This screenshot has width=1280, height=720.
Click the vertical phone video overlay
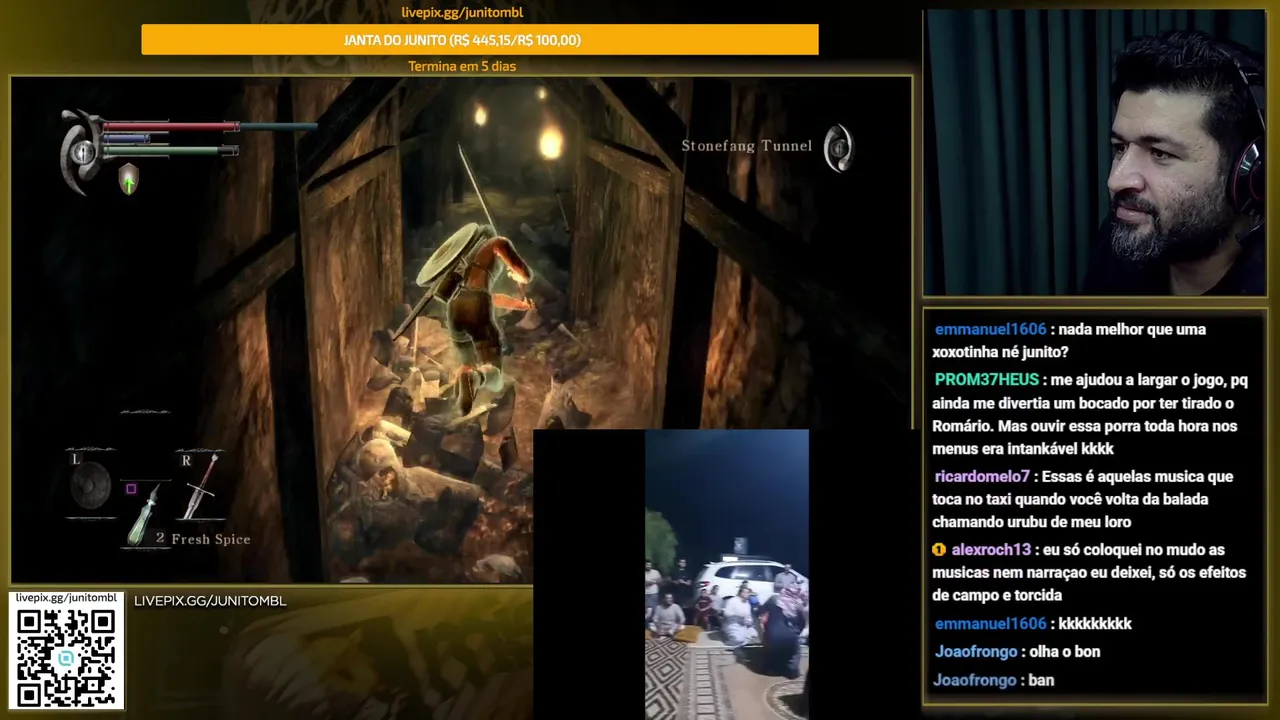coord(727,575)
